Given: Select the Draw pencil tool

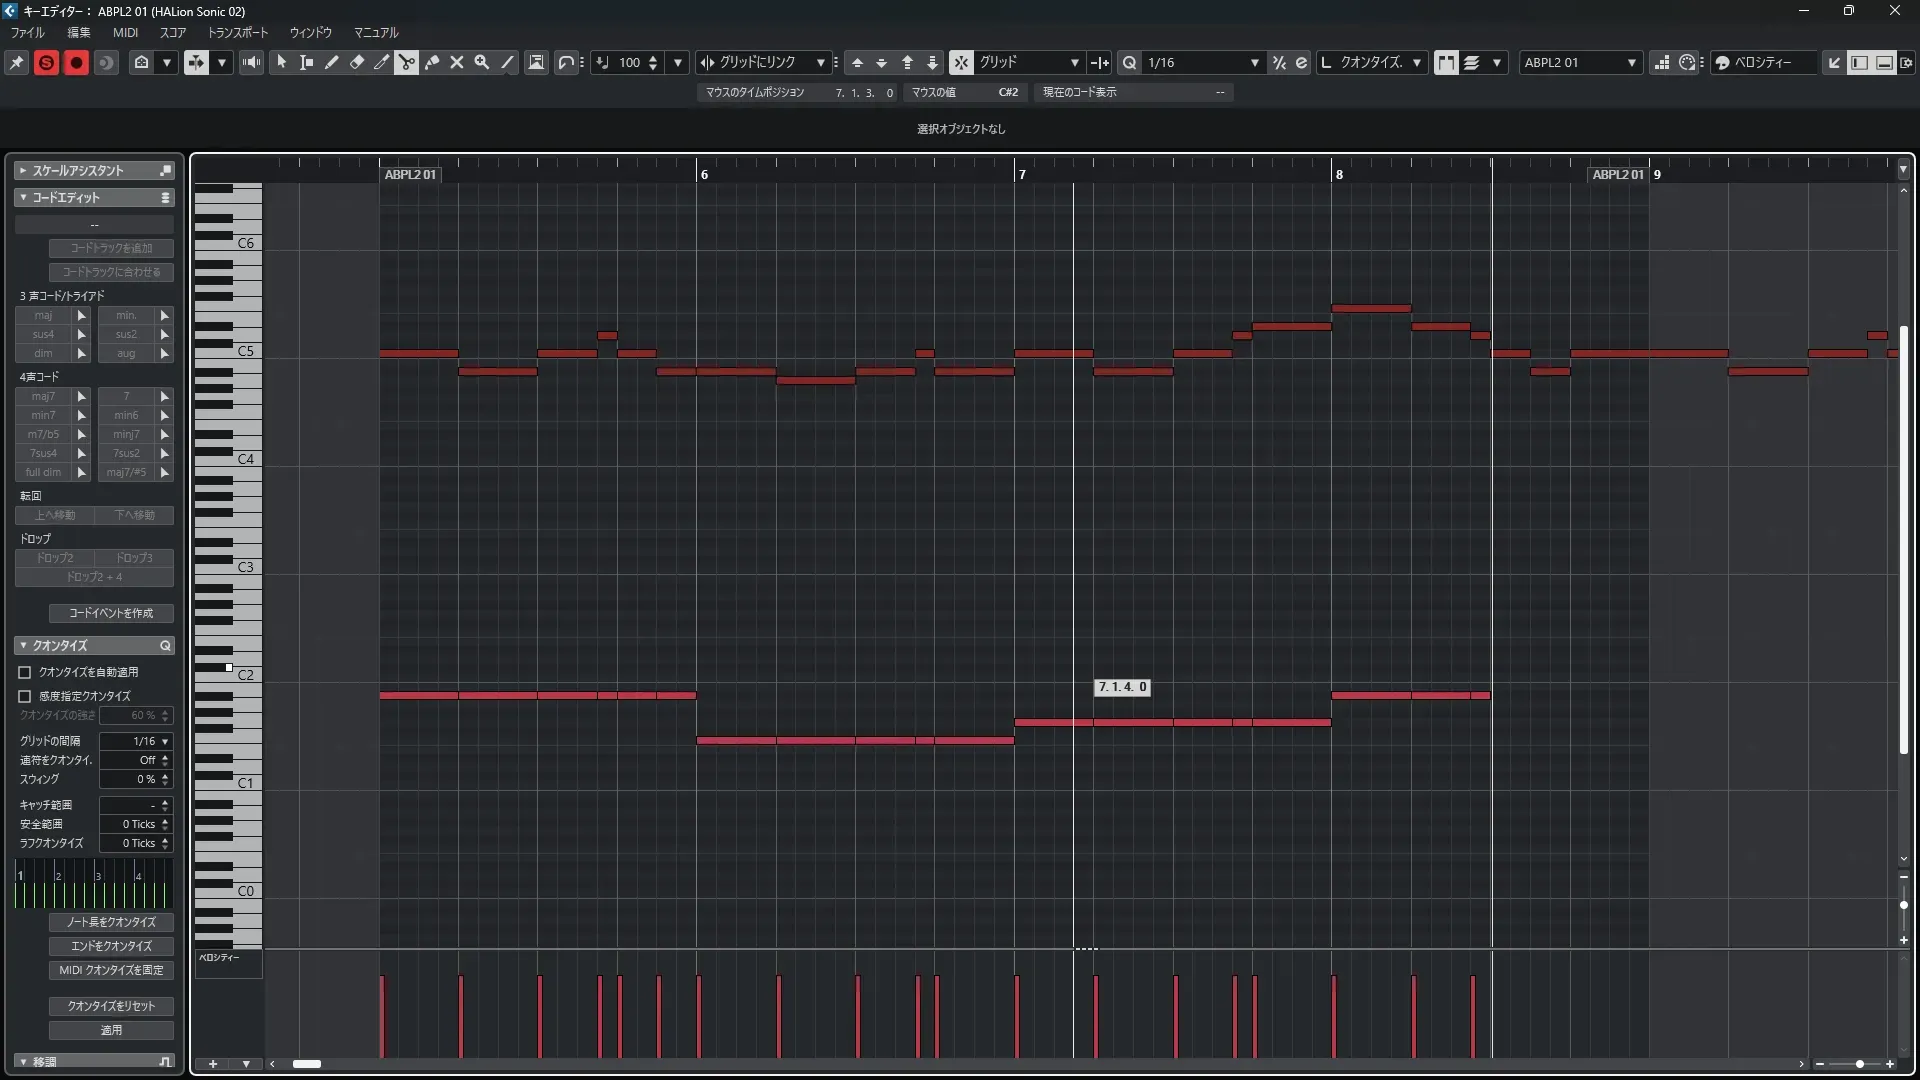Looking at the screenshot, I should tap(332, 62).
